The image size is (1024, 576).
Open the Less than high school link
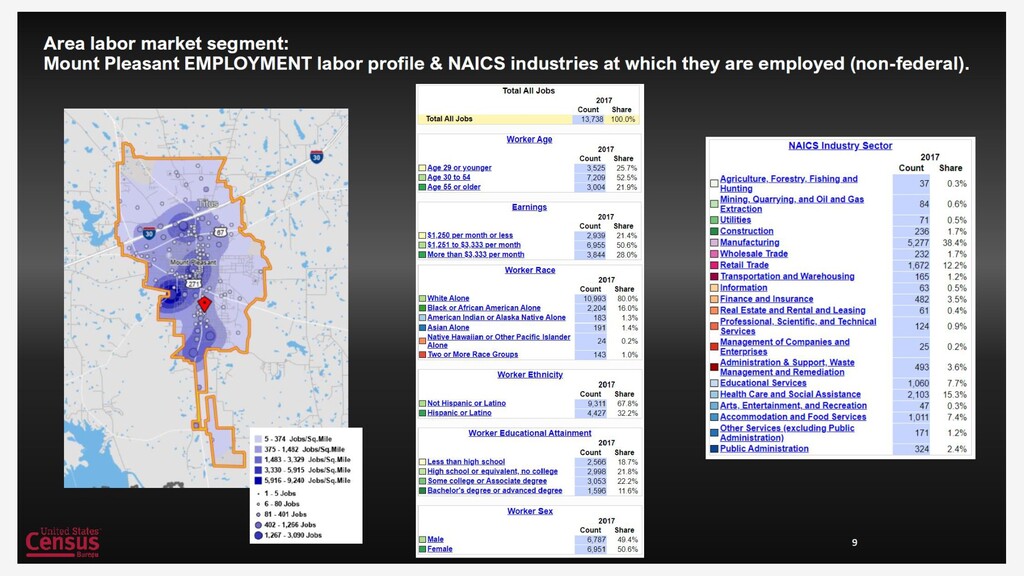tap(466, 462)
